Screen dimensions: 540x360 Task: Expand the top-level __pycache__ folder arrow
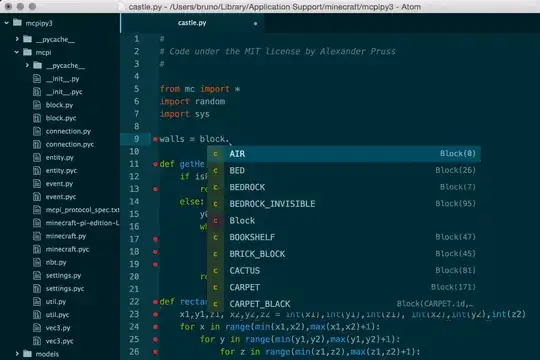pyautogui.click(x=17, y=39)
